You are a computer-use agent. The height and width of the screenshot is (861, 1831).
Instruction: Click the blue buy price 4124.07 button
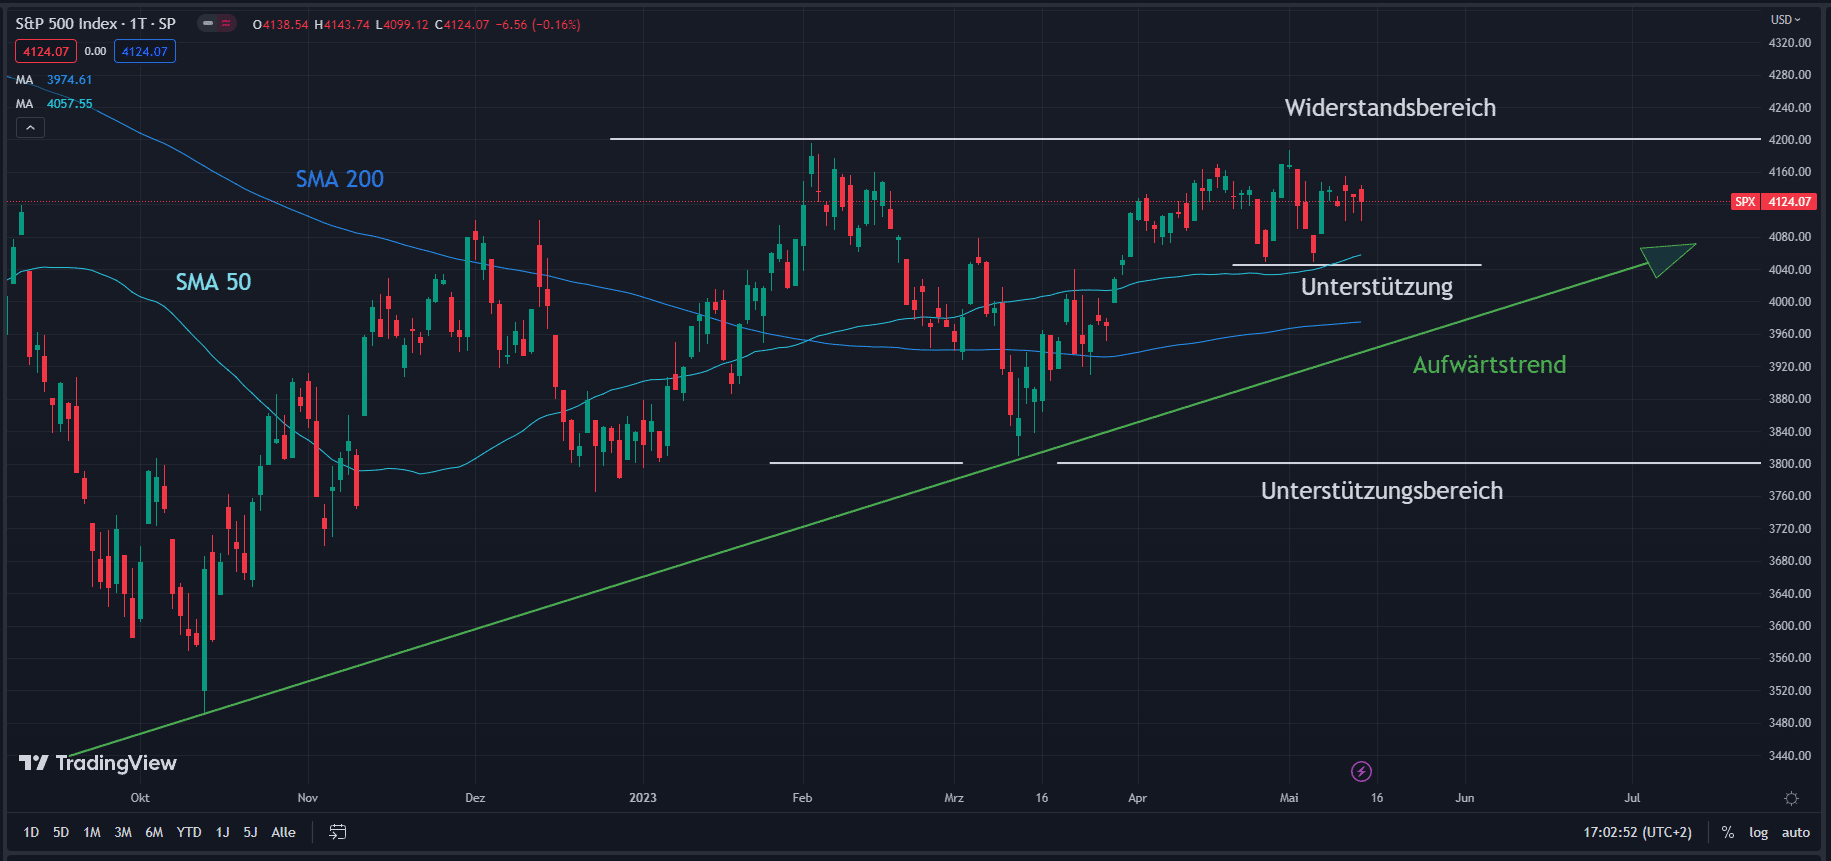coord(145,51)
